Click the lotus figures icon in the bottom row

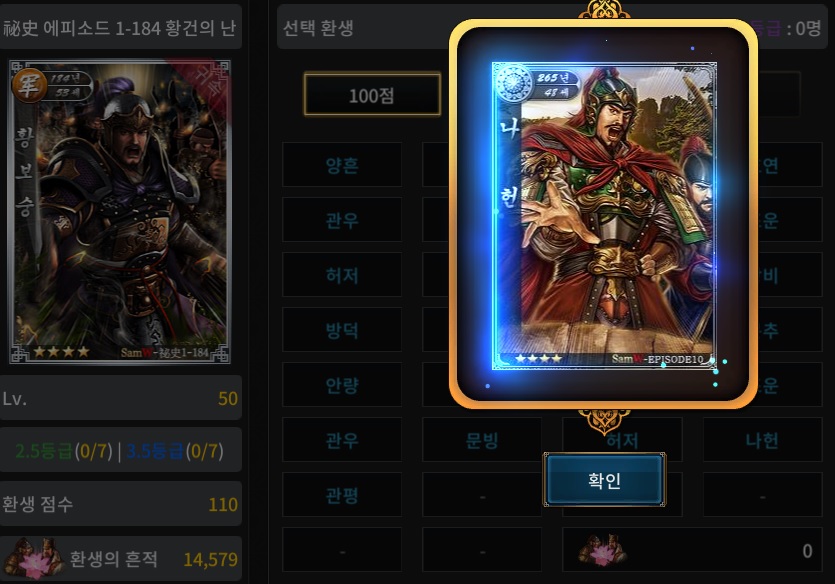click(602, 550)
